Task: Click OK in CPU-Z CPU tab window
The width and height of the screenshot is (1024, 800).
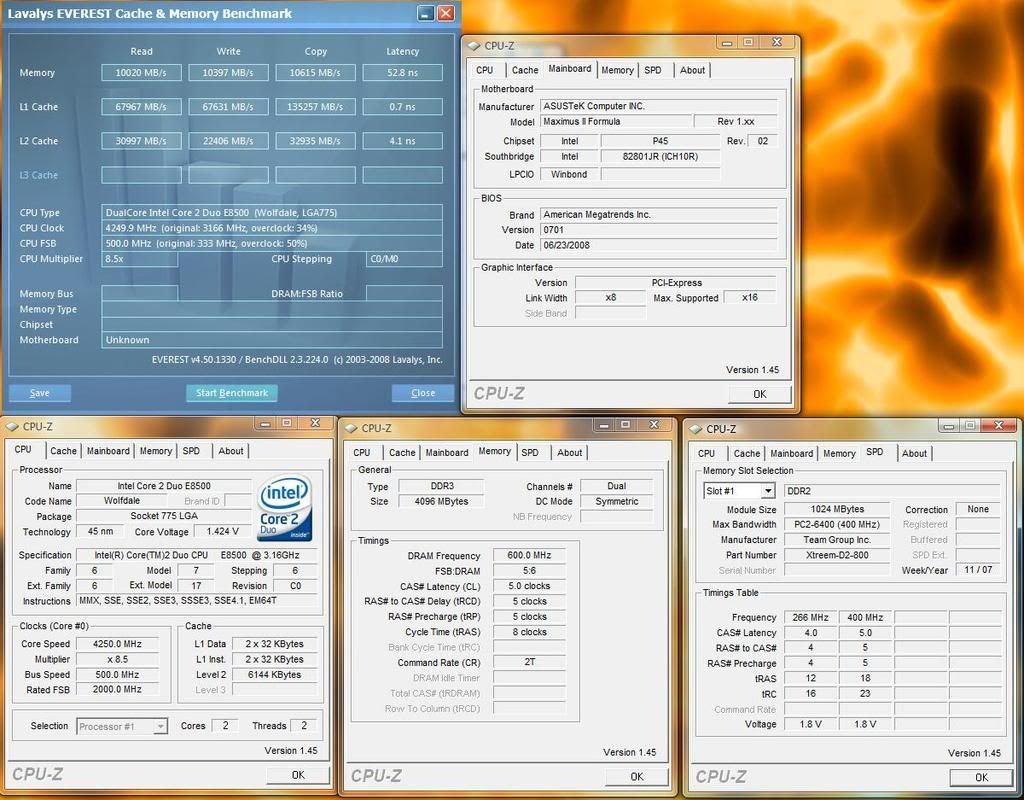Action: coord(298,775)
